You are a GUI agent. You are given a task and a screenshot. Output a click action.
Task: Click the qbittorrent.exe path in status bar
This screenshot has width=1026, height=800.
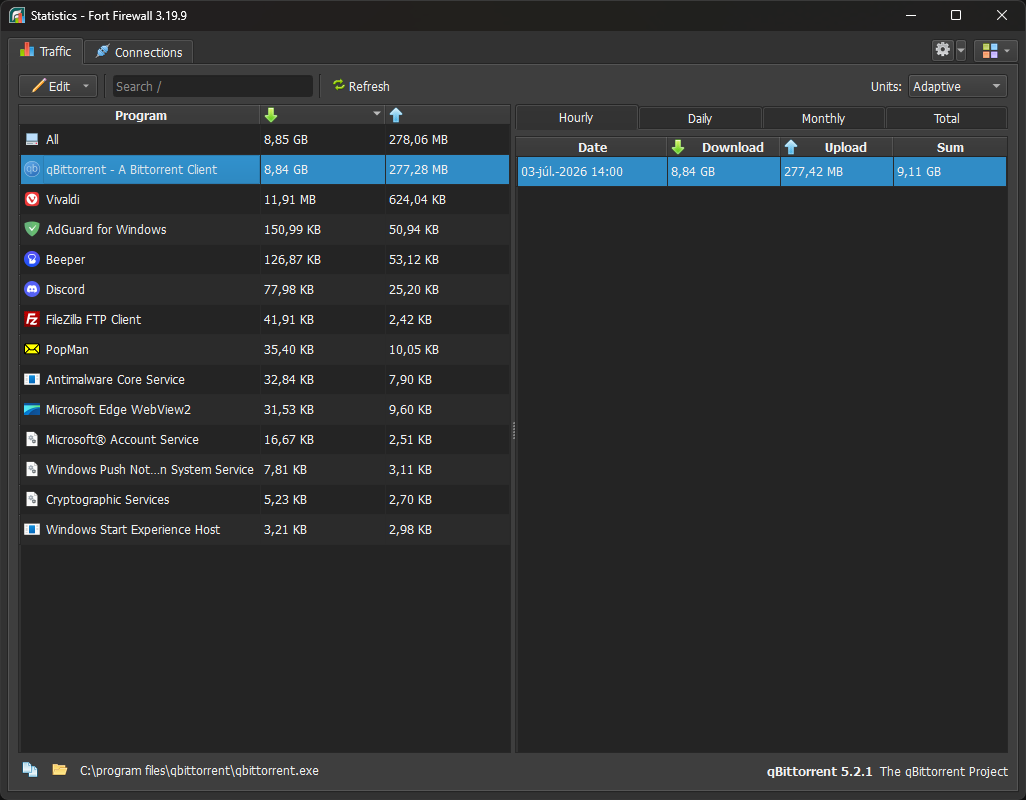(x=199, y=771)
